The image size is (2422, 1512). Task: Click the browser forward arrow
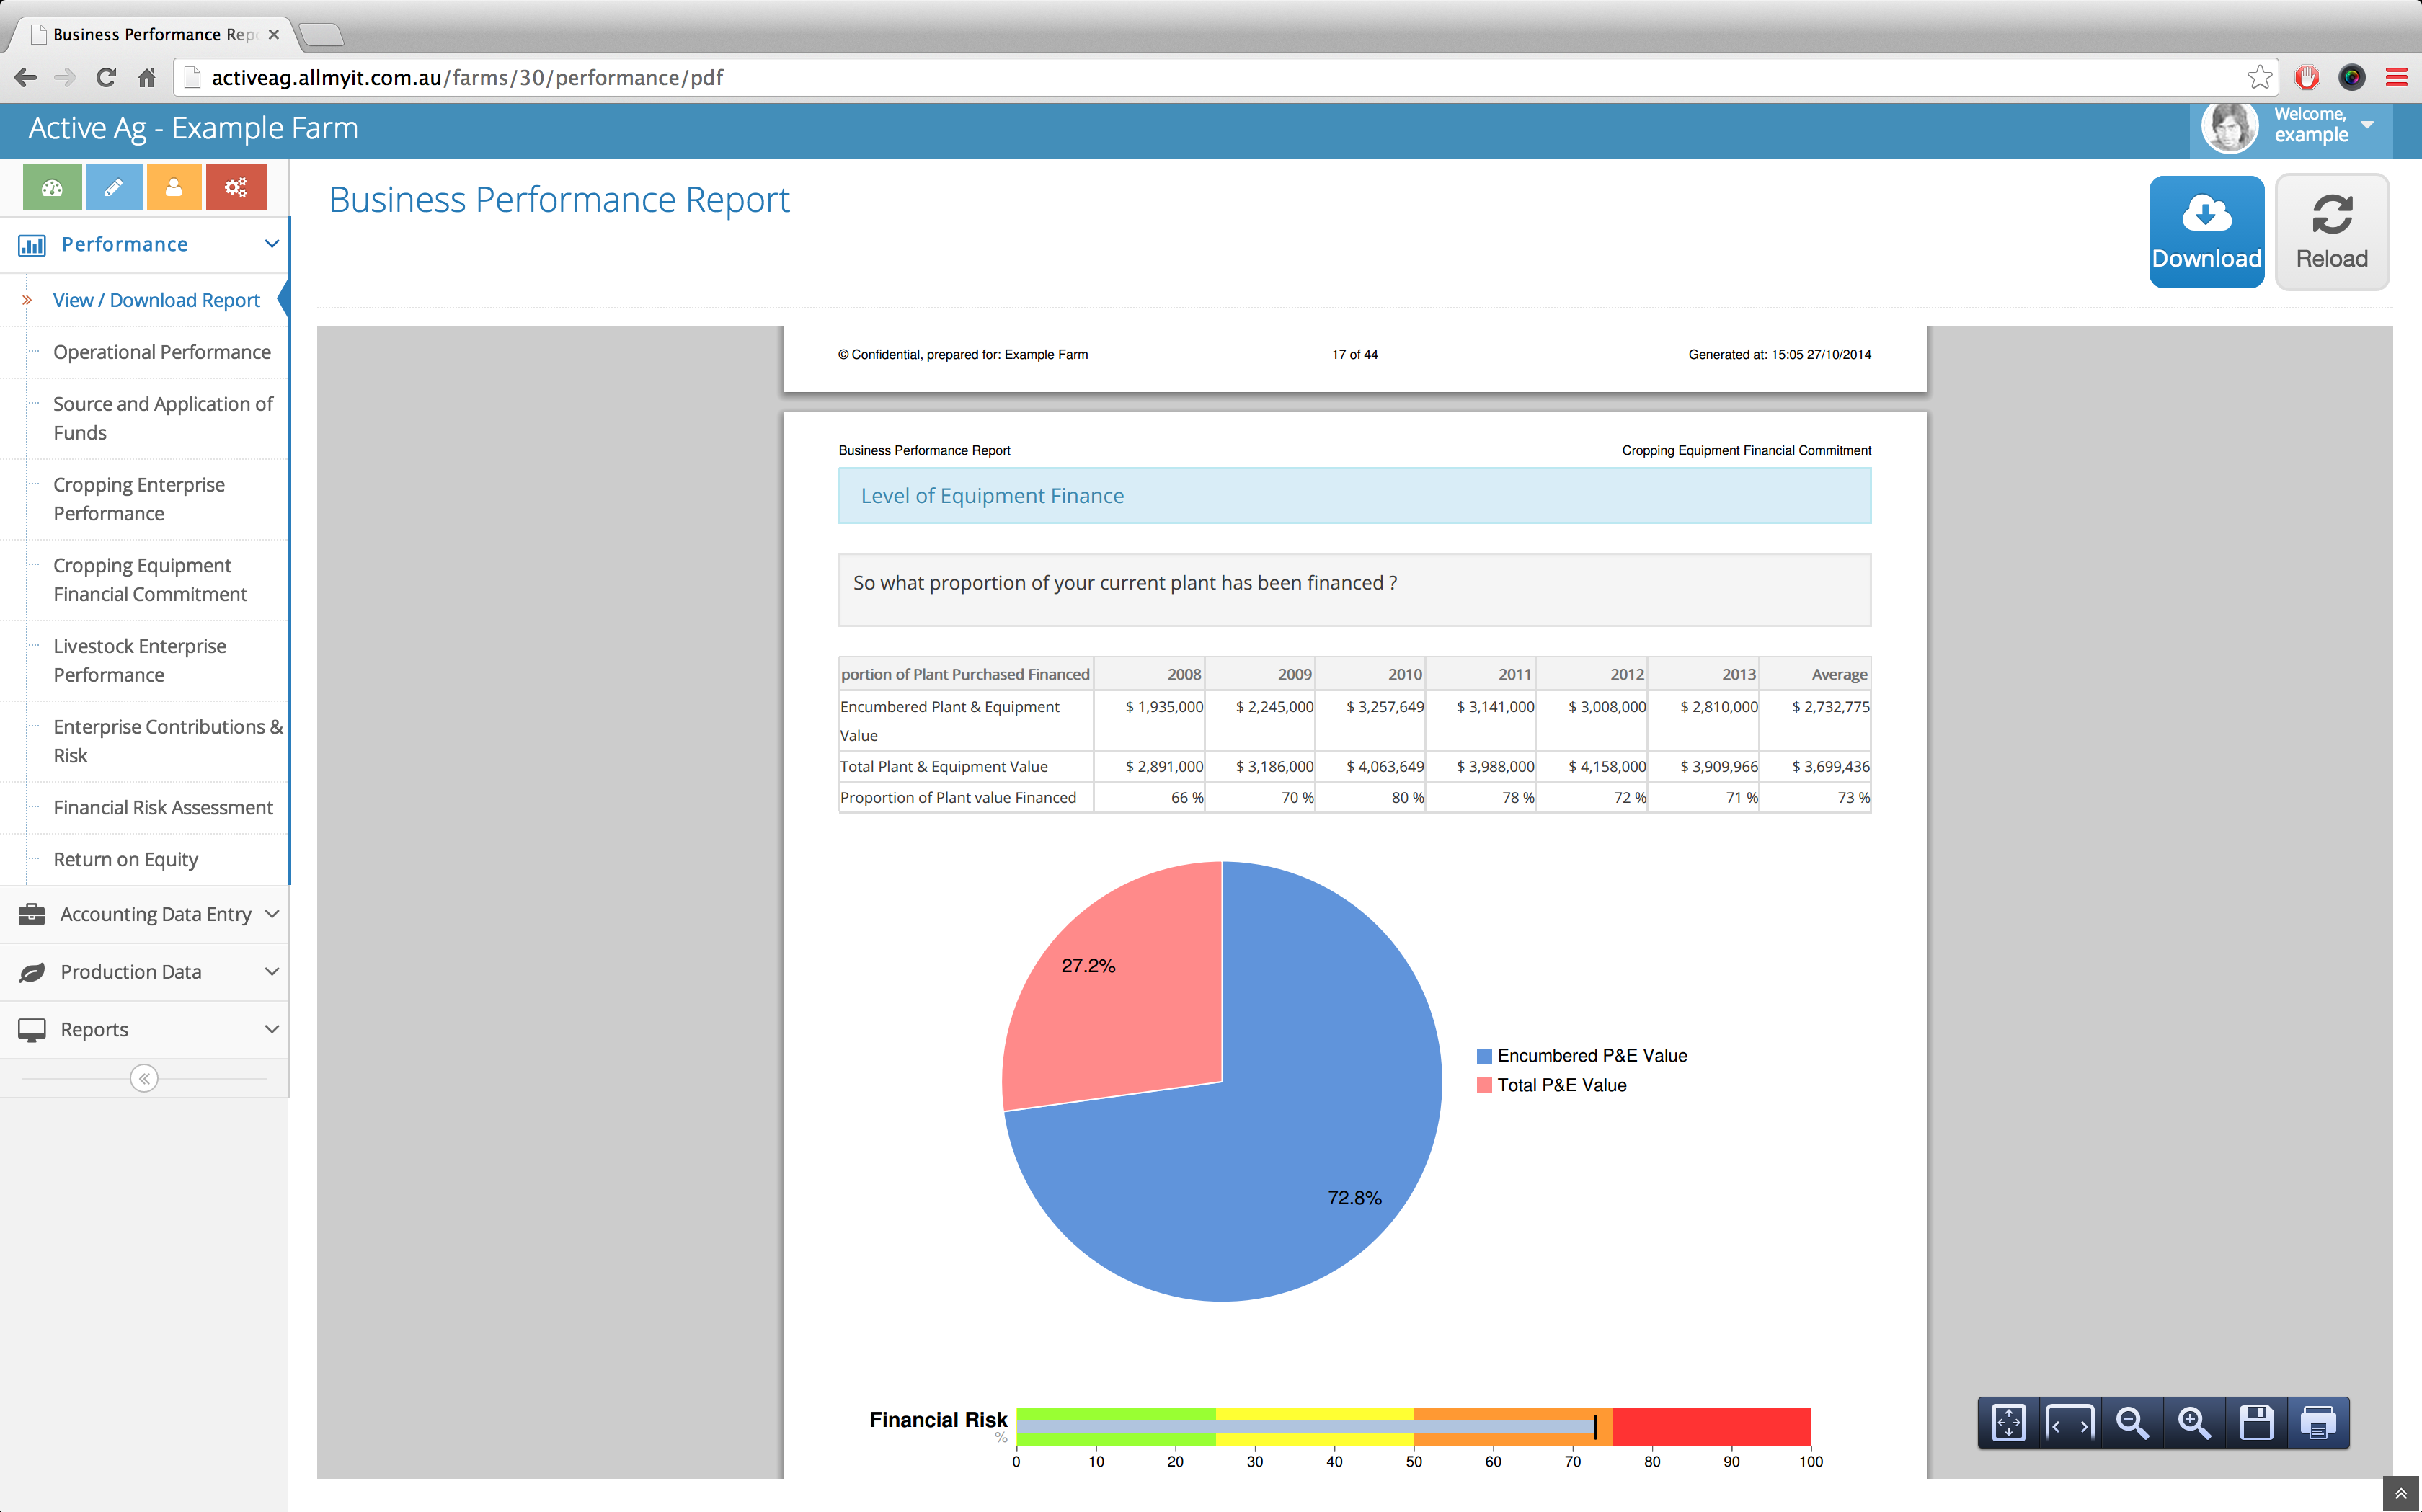(65, 77)
